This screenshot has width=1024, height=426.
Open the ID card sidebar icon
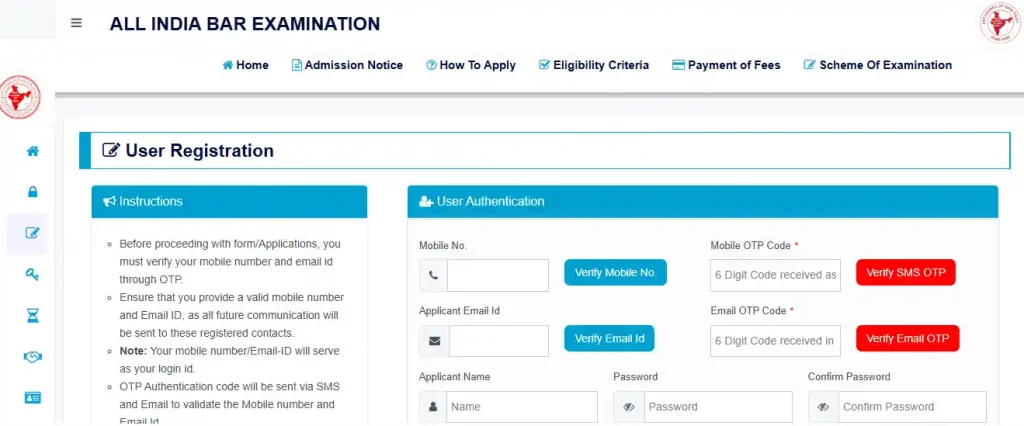click(32, 397)
